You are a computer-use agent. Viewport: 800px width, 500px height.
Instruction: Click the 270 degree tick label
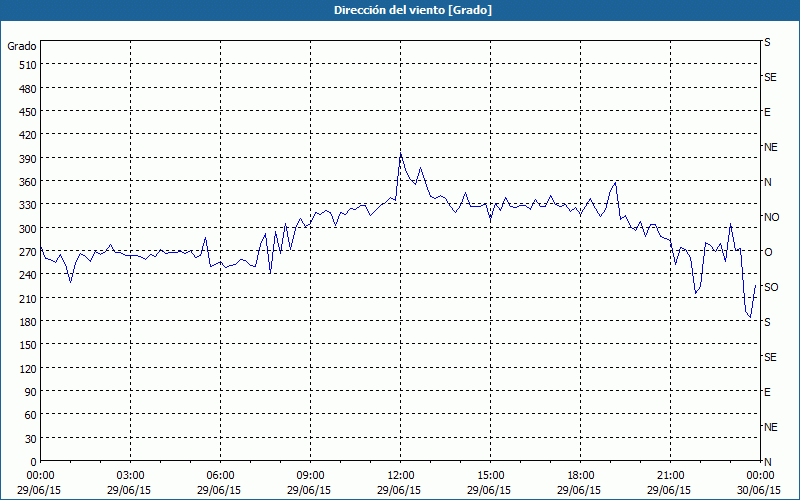28,252
